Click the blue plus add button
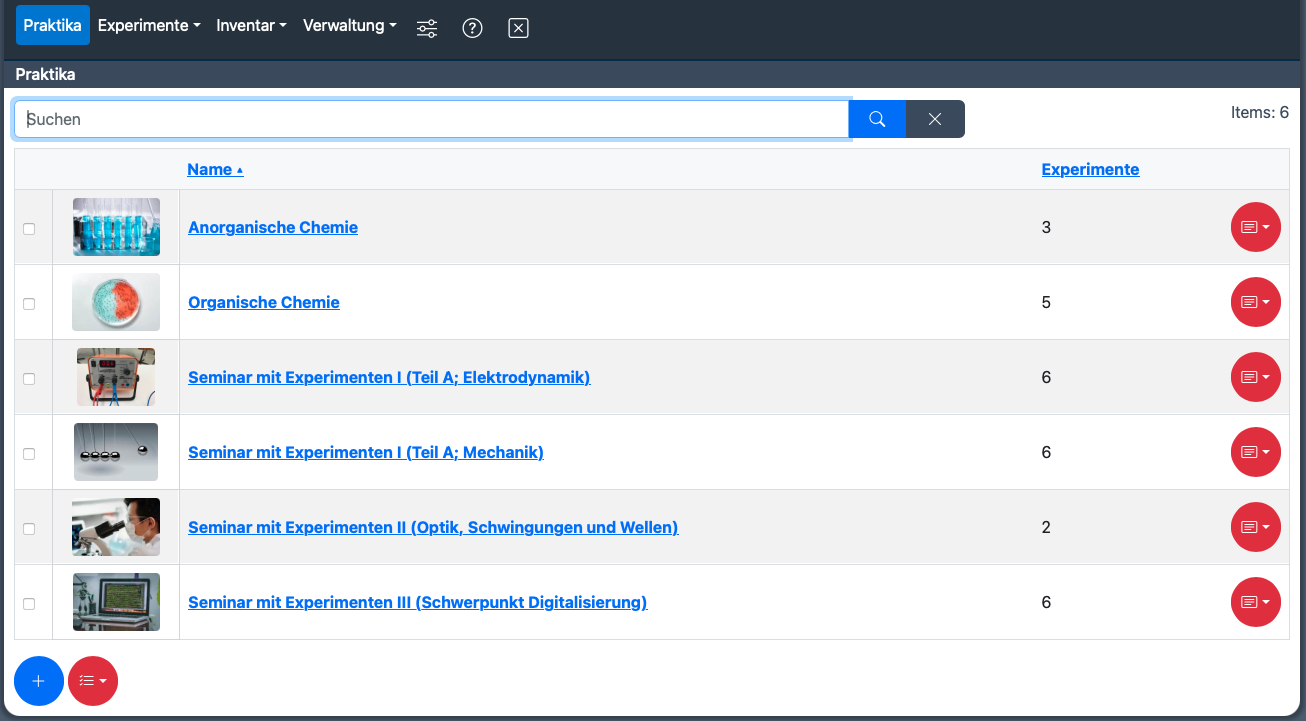The image size is (1306, 721). pyautogui.click(x=39, y=681)
